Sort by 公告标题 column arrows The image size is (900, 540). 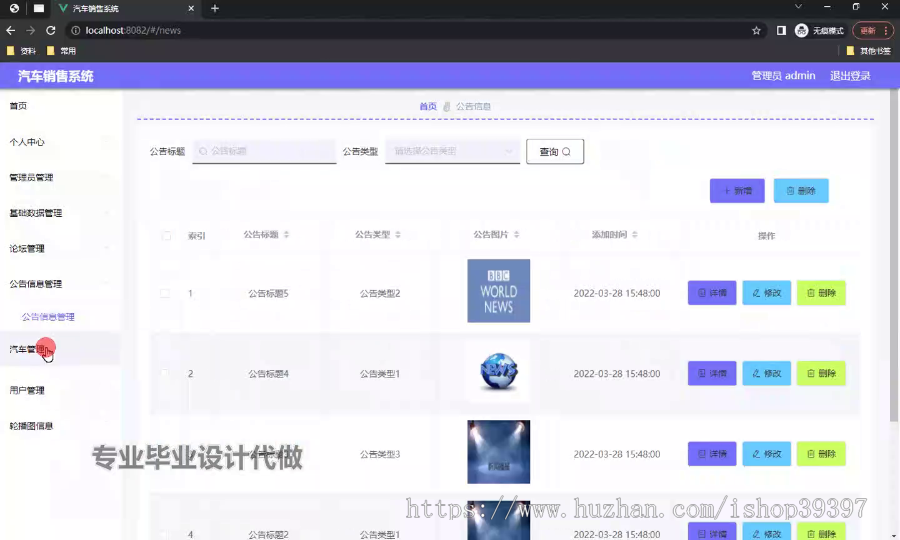point(286,235)
